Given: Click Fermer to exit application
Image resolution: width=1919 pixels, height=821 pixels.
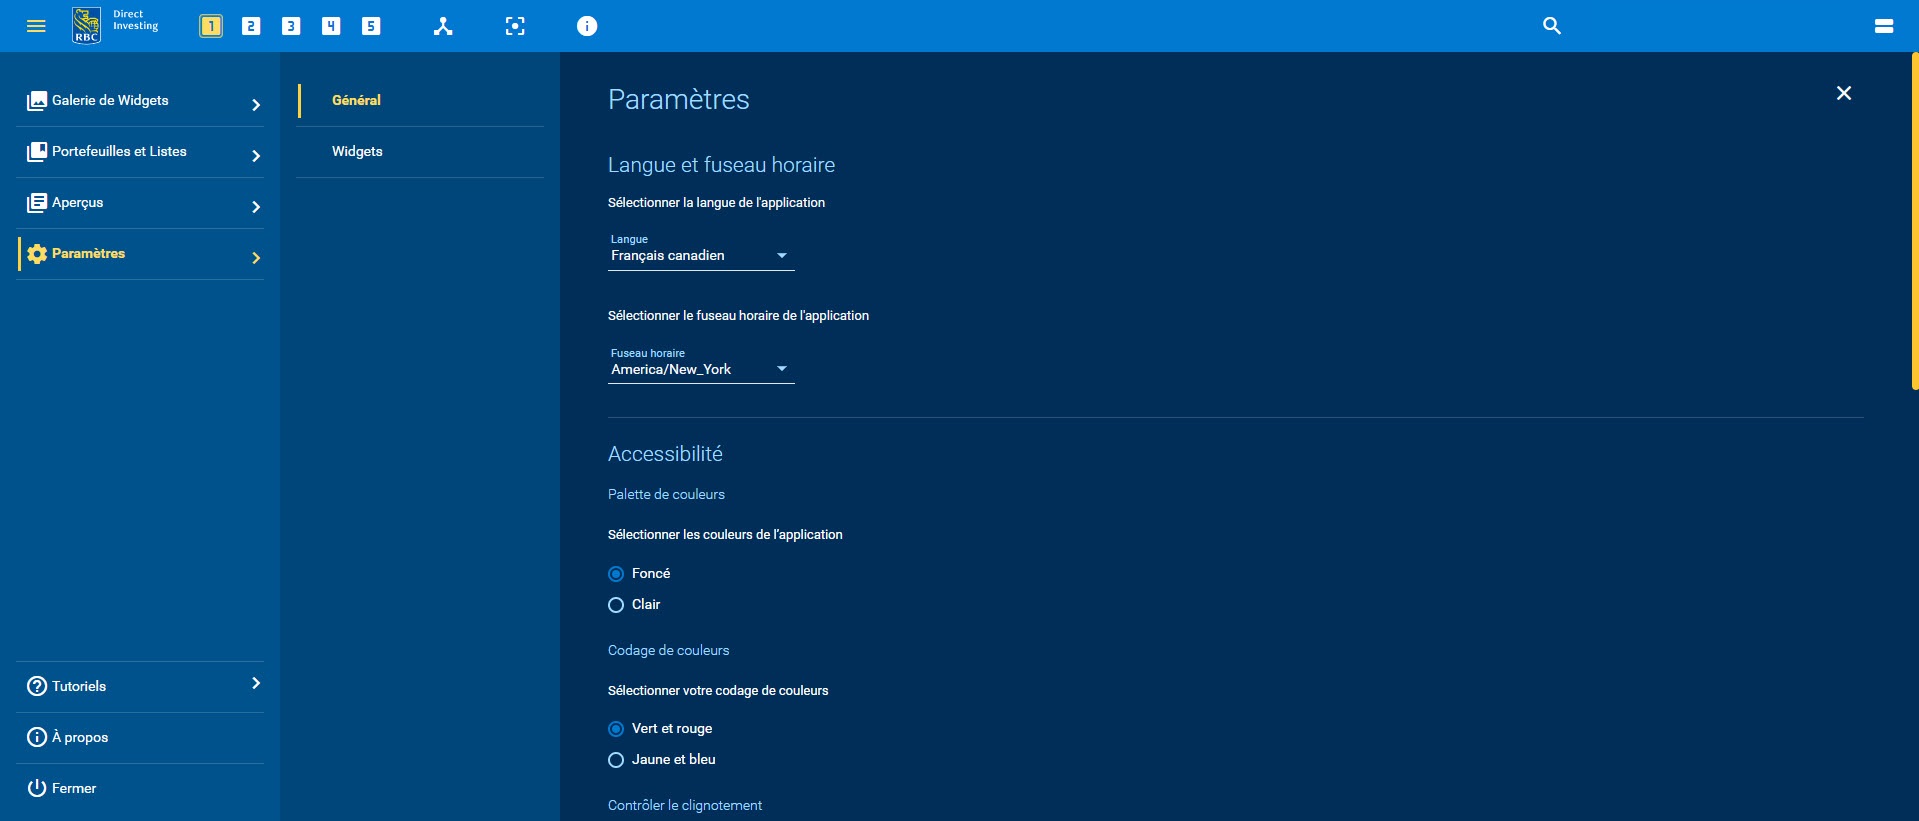Looking at the screenshot, I should coord(74,788).
